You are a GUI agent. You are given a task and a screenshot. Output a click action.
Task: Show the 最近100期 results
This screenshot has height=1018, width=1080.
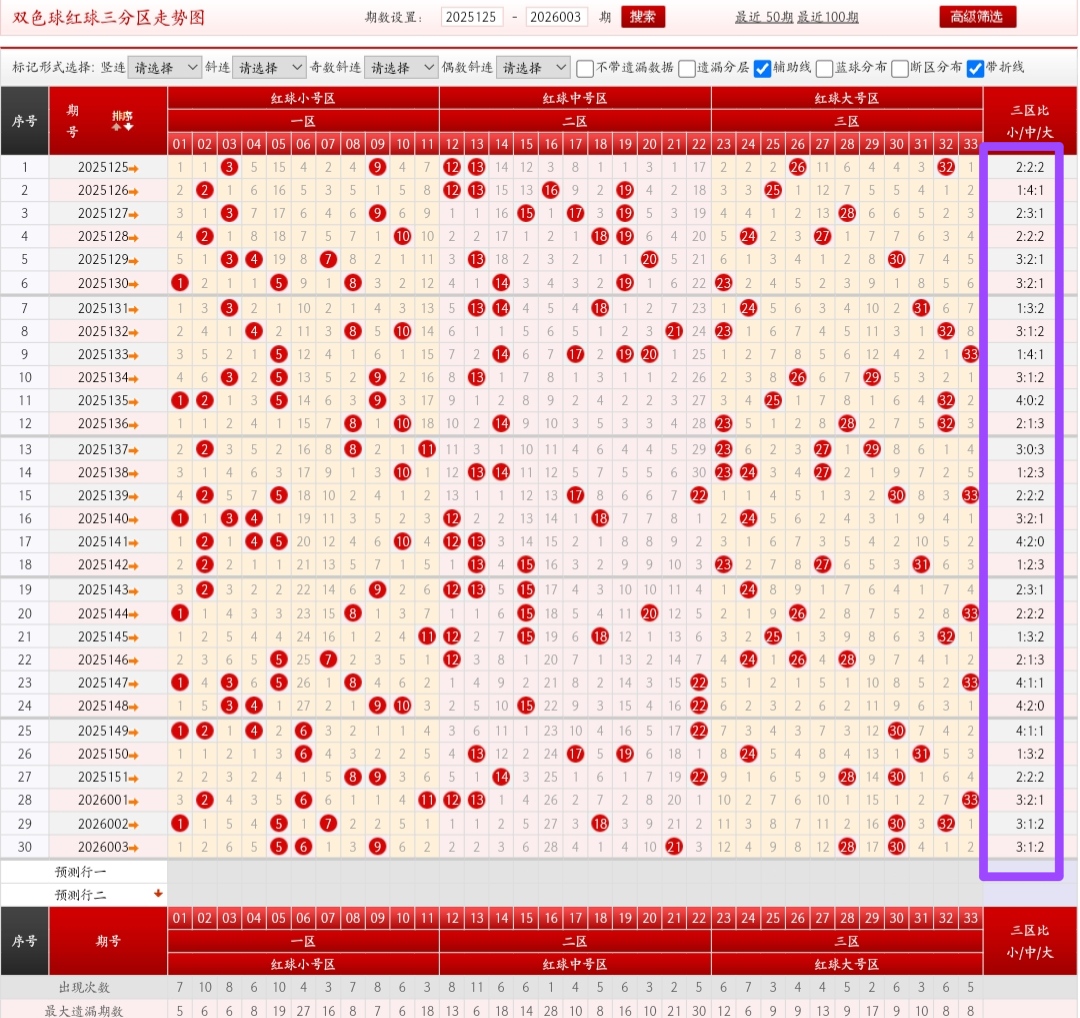point(828,17)
